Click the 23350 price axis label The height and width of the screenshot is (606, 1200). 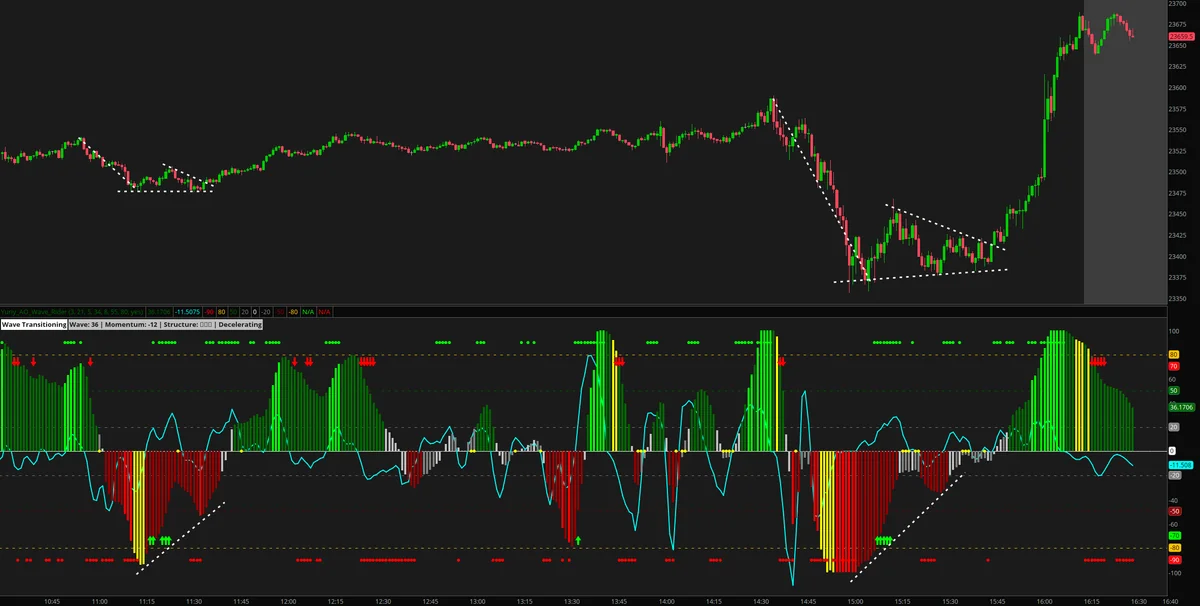coord(1177,298)
